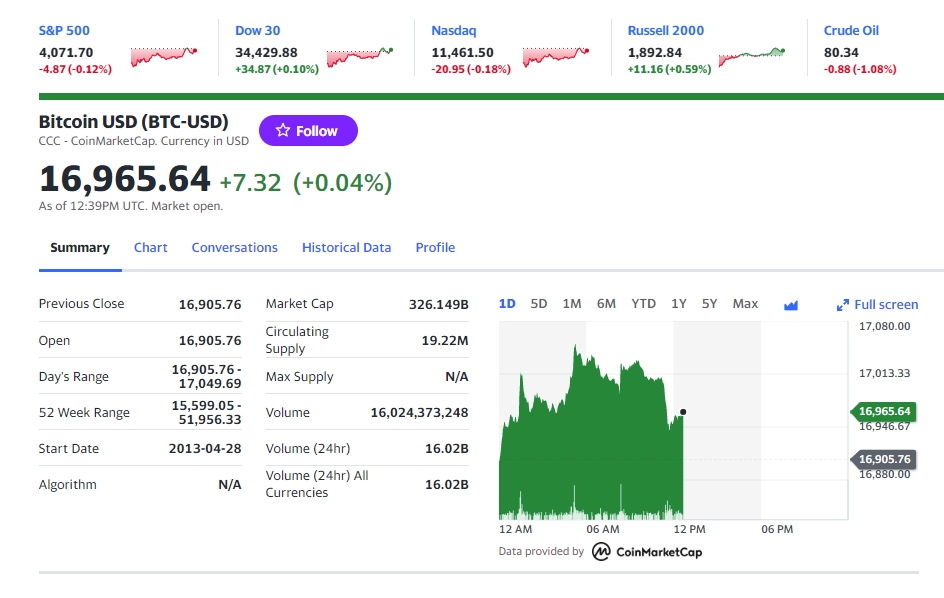Click the Algorithm label
The image size is (944, 598).
67,485
